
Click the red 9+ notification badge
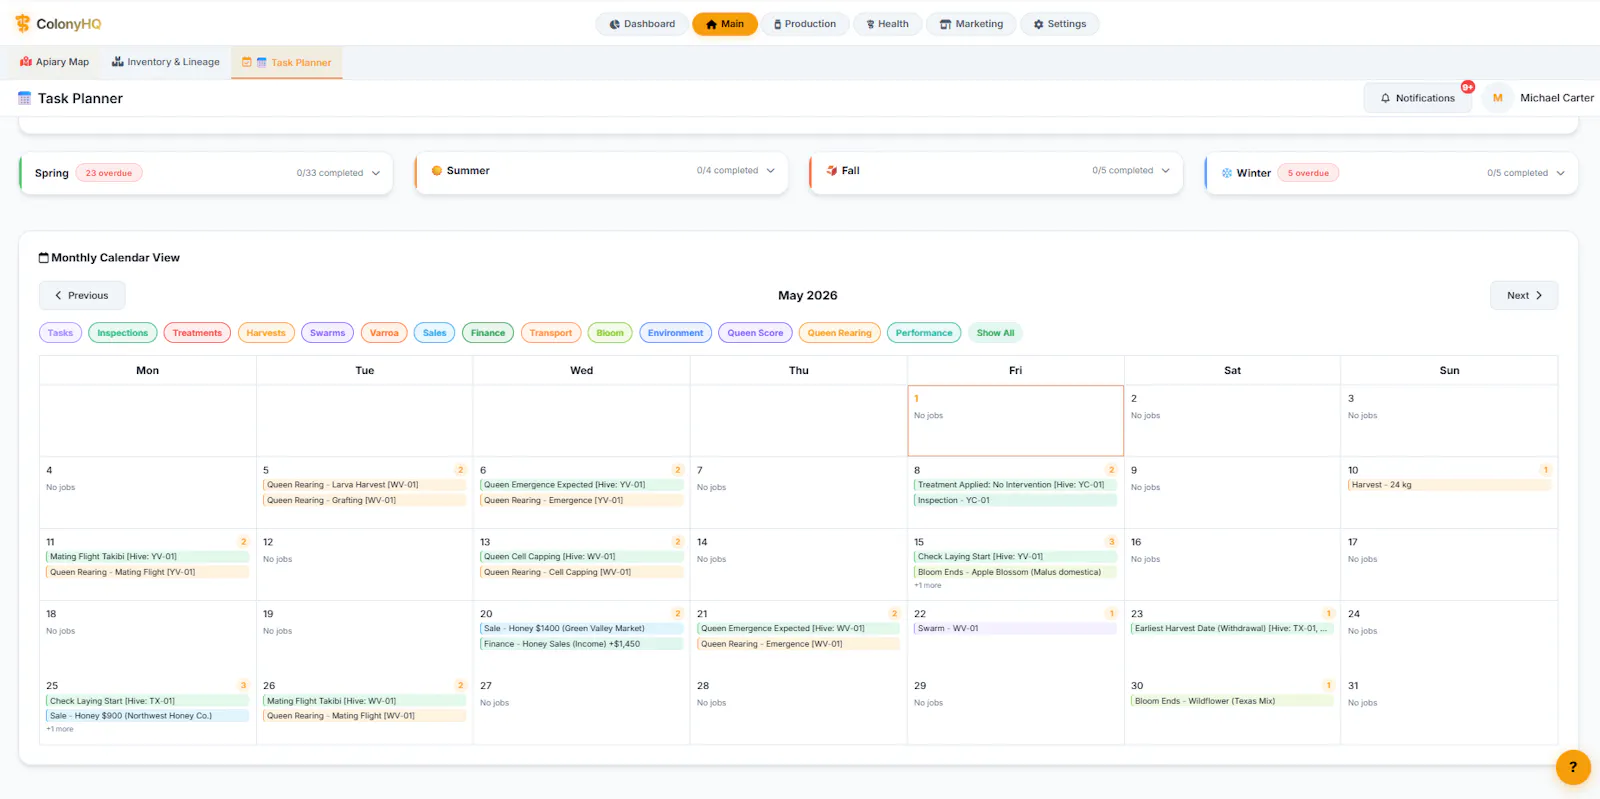(1467, 87)
